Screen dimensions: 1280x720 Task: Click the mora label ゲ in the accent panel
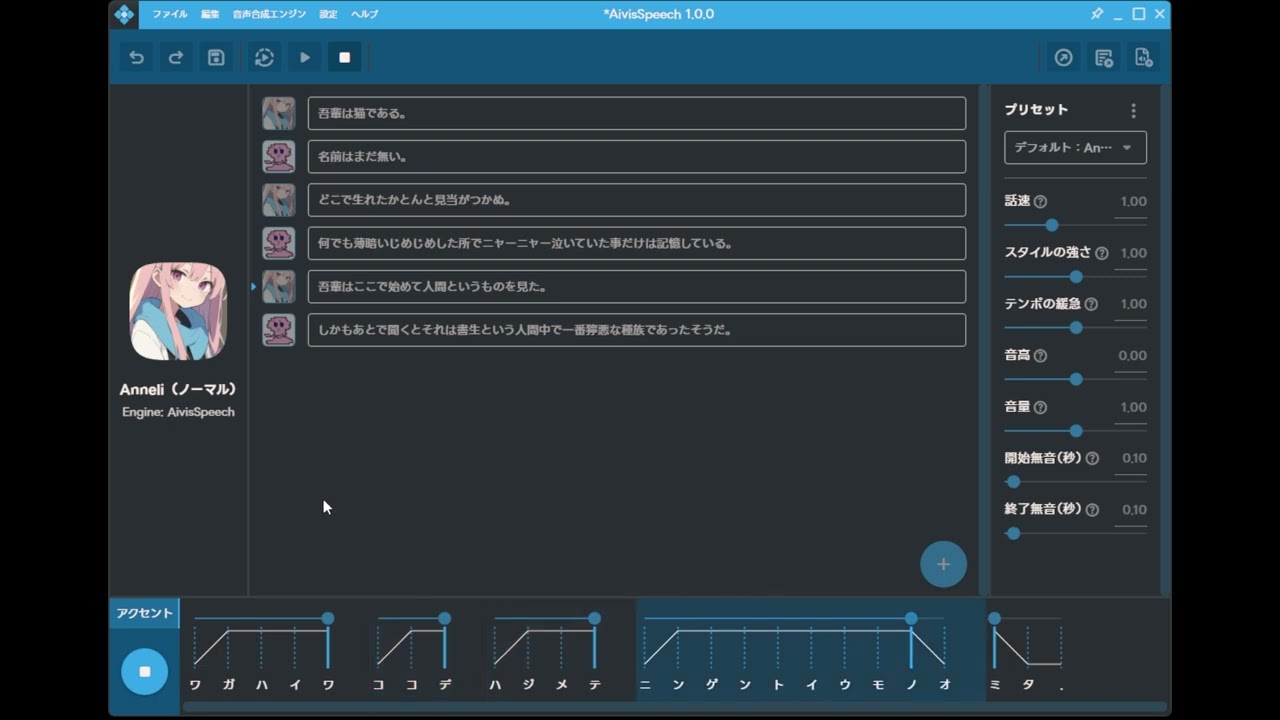pos(712,685)
